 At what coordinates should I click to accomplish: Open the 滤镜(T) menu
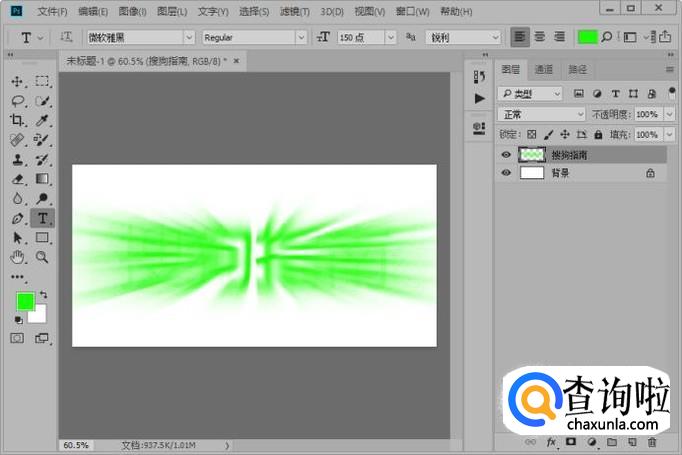(294, 12)
